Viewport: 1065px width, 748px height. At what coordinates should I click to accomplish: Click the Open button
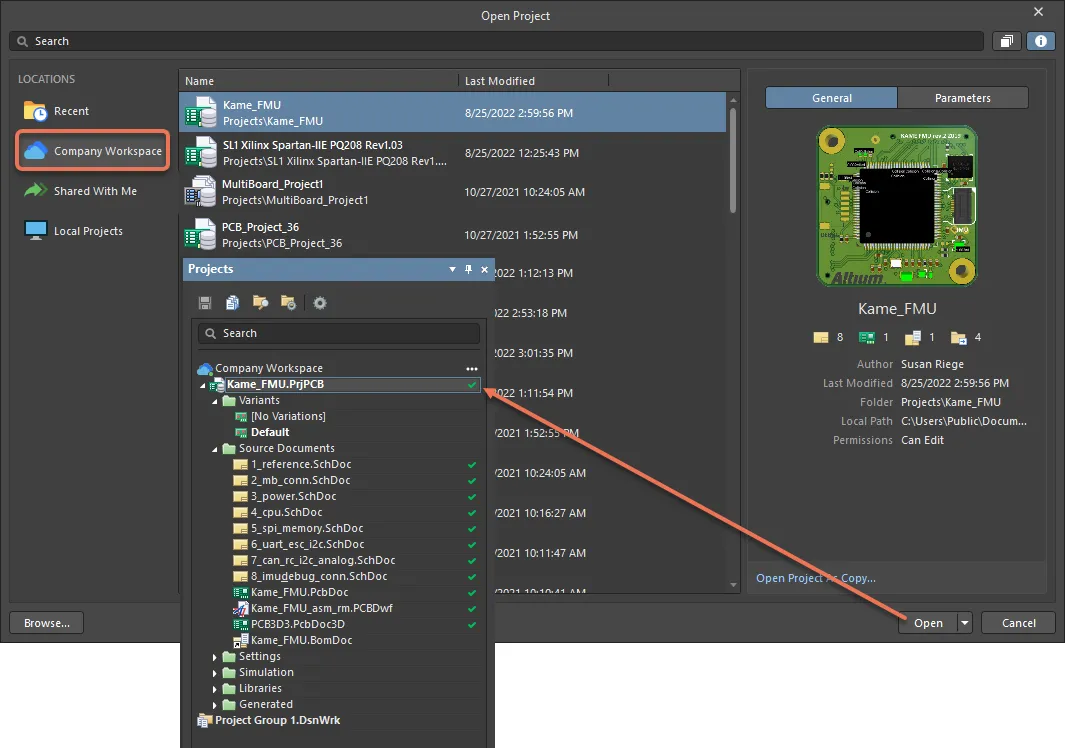tap(928, 623)
